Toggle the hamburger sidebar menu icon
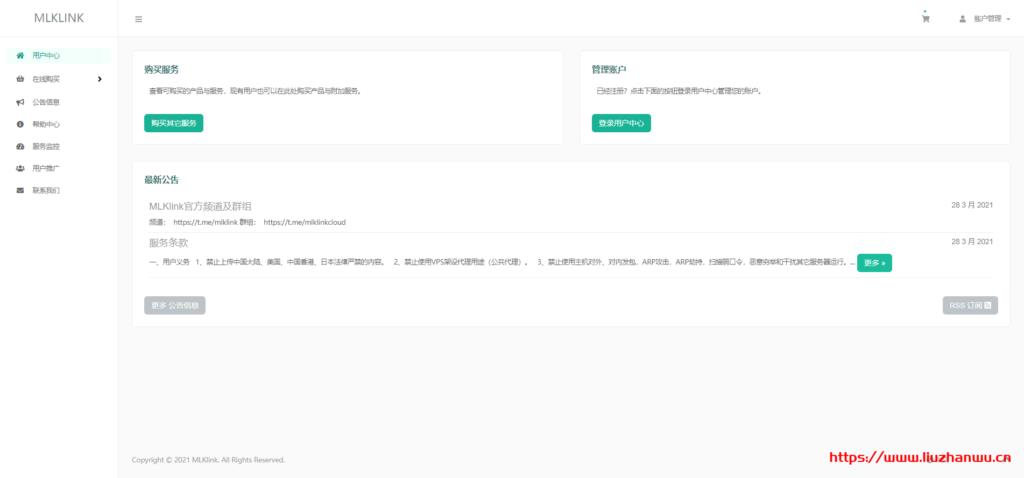The image size is (1024, 478). tap(138, 19)
